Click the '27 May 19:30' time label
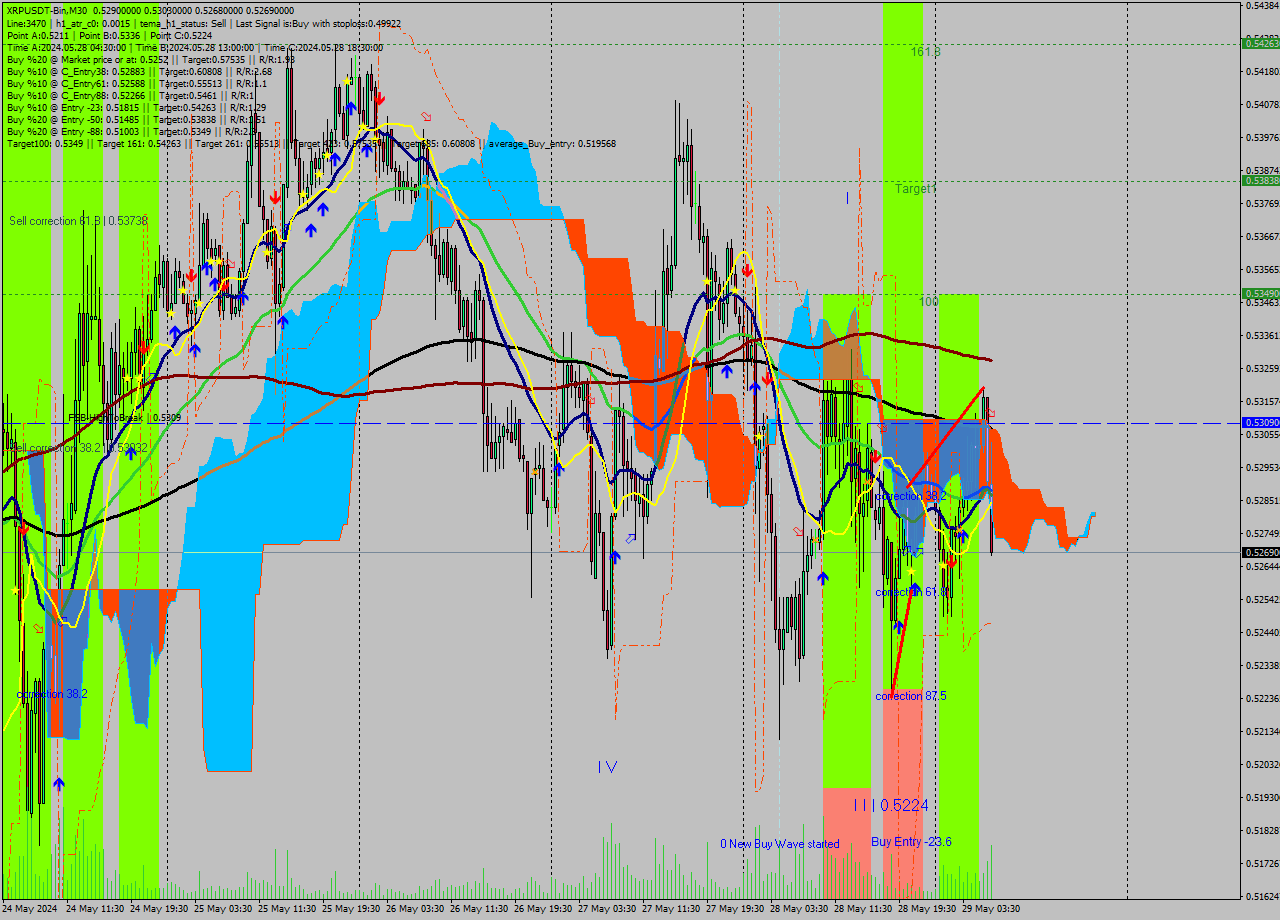 pyautogui.click(x=735, y=909)
